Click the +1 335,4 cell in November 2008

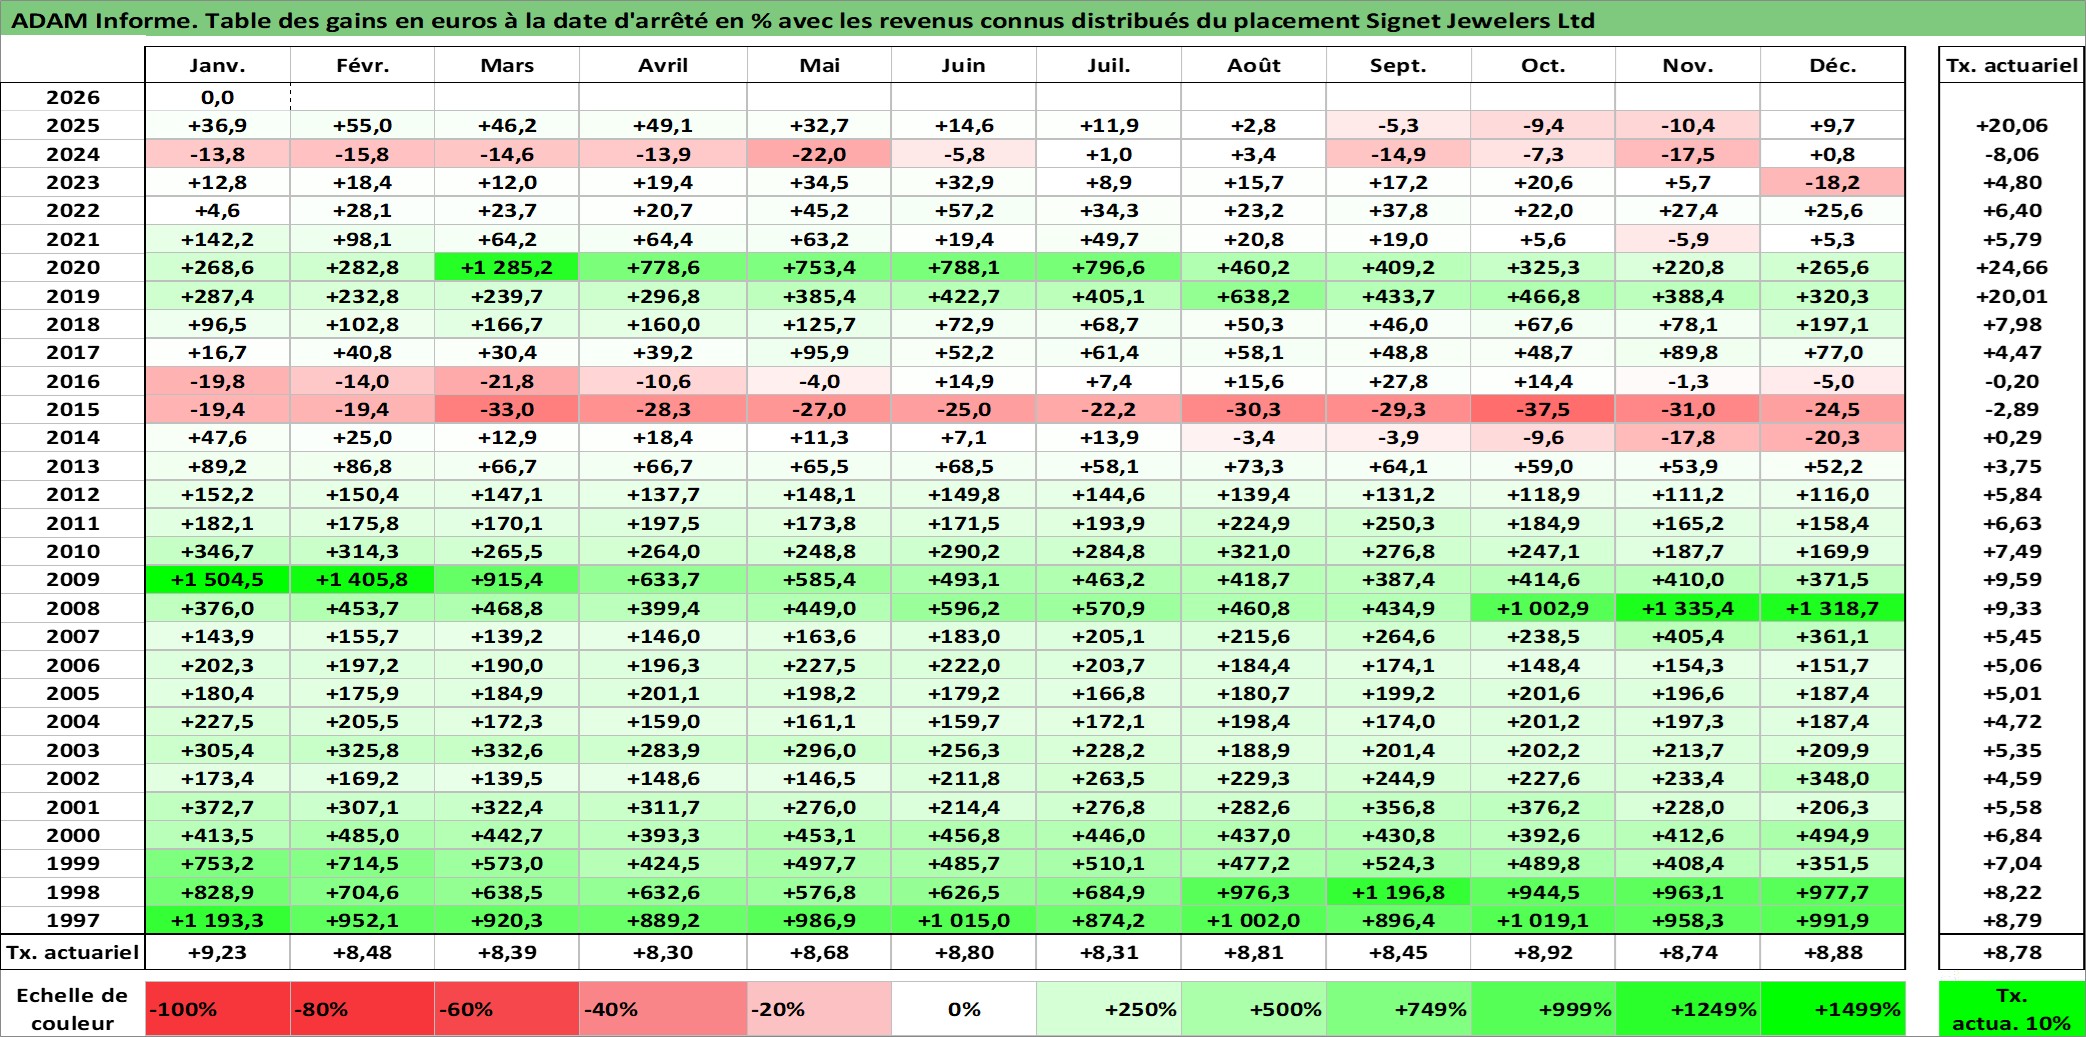(x=1688, y=608)
